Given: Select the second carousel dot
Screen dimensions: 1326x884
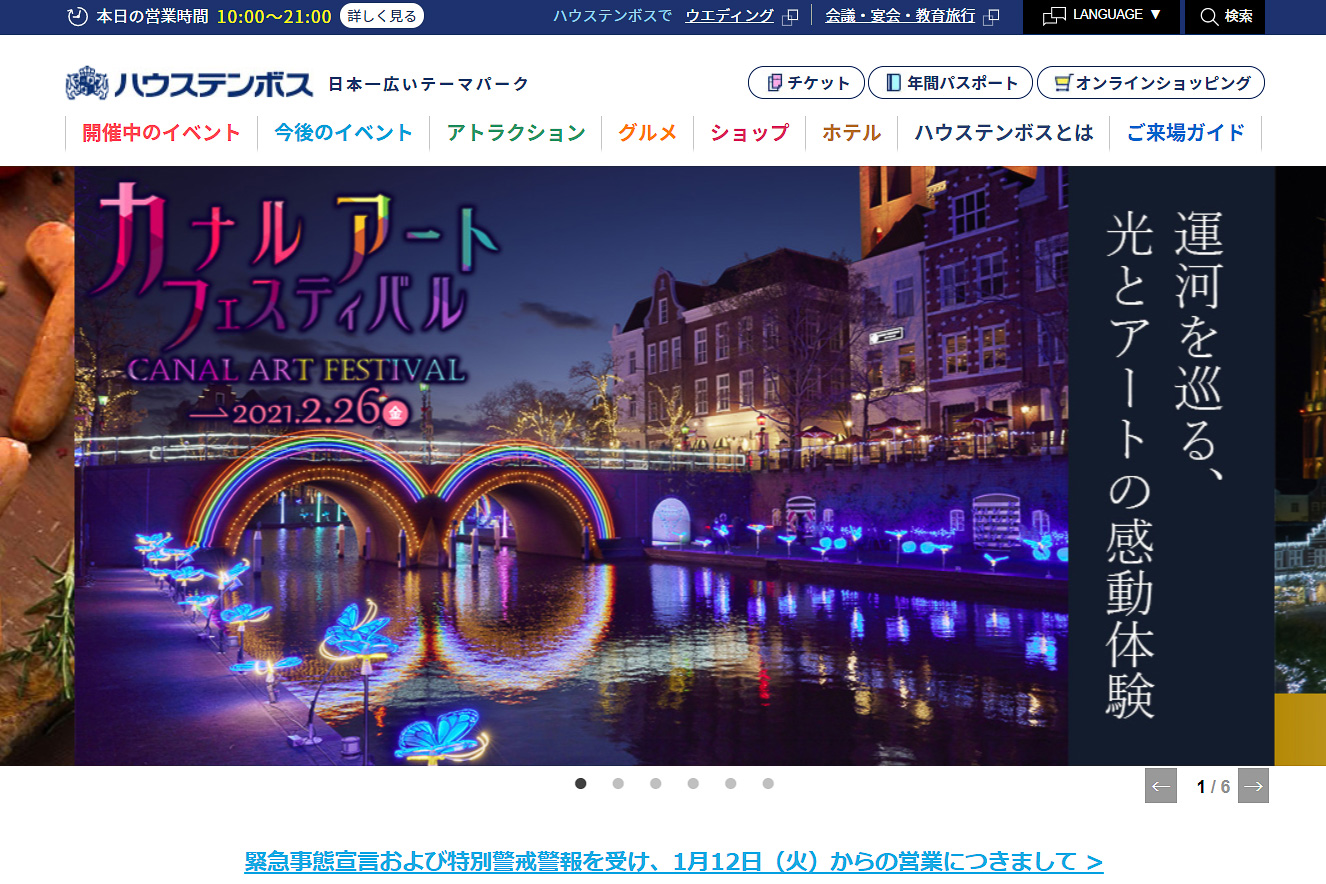Looking at the screenshot, I should click(x=618, y=784).
